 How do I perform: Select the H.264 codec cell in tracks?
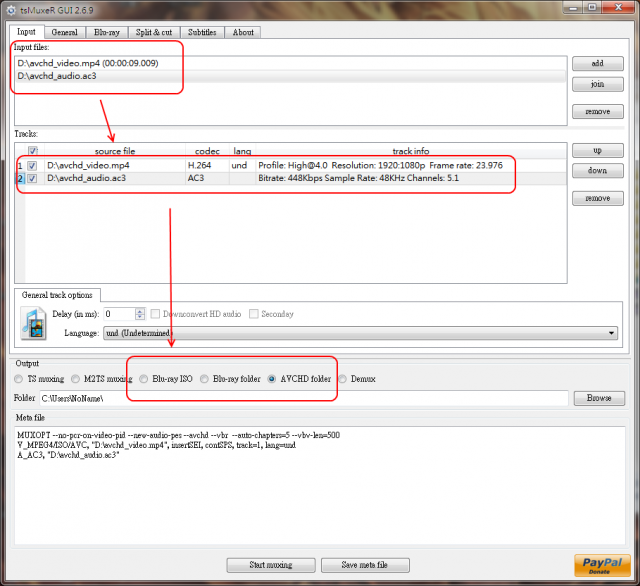pos(207,166)
